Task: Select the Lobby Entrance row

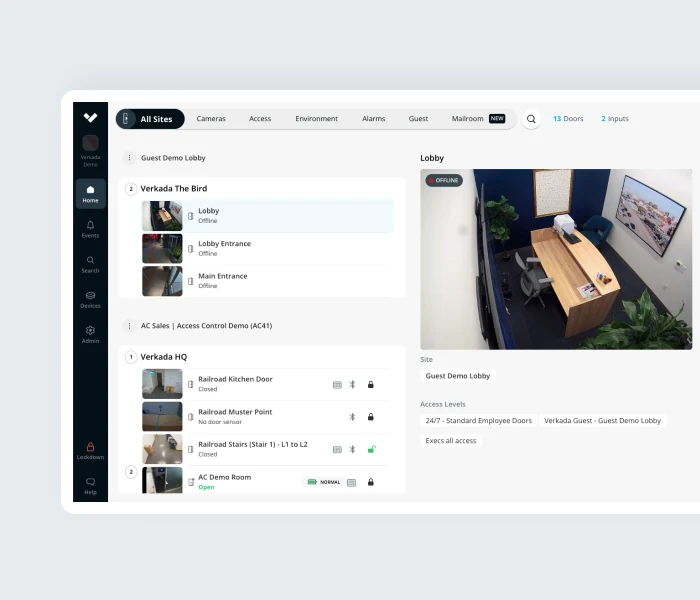Action: coord(267,249)
